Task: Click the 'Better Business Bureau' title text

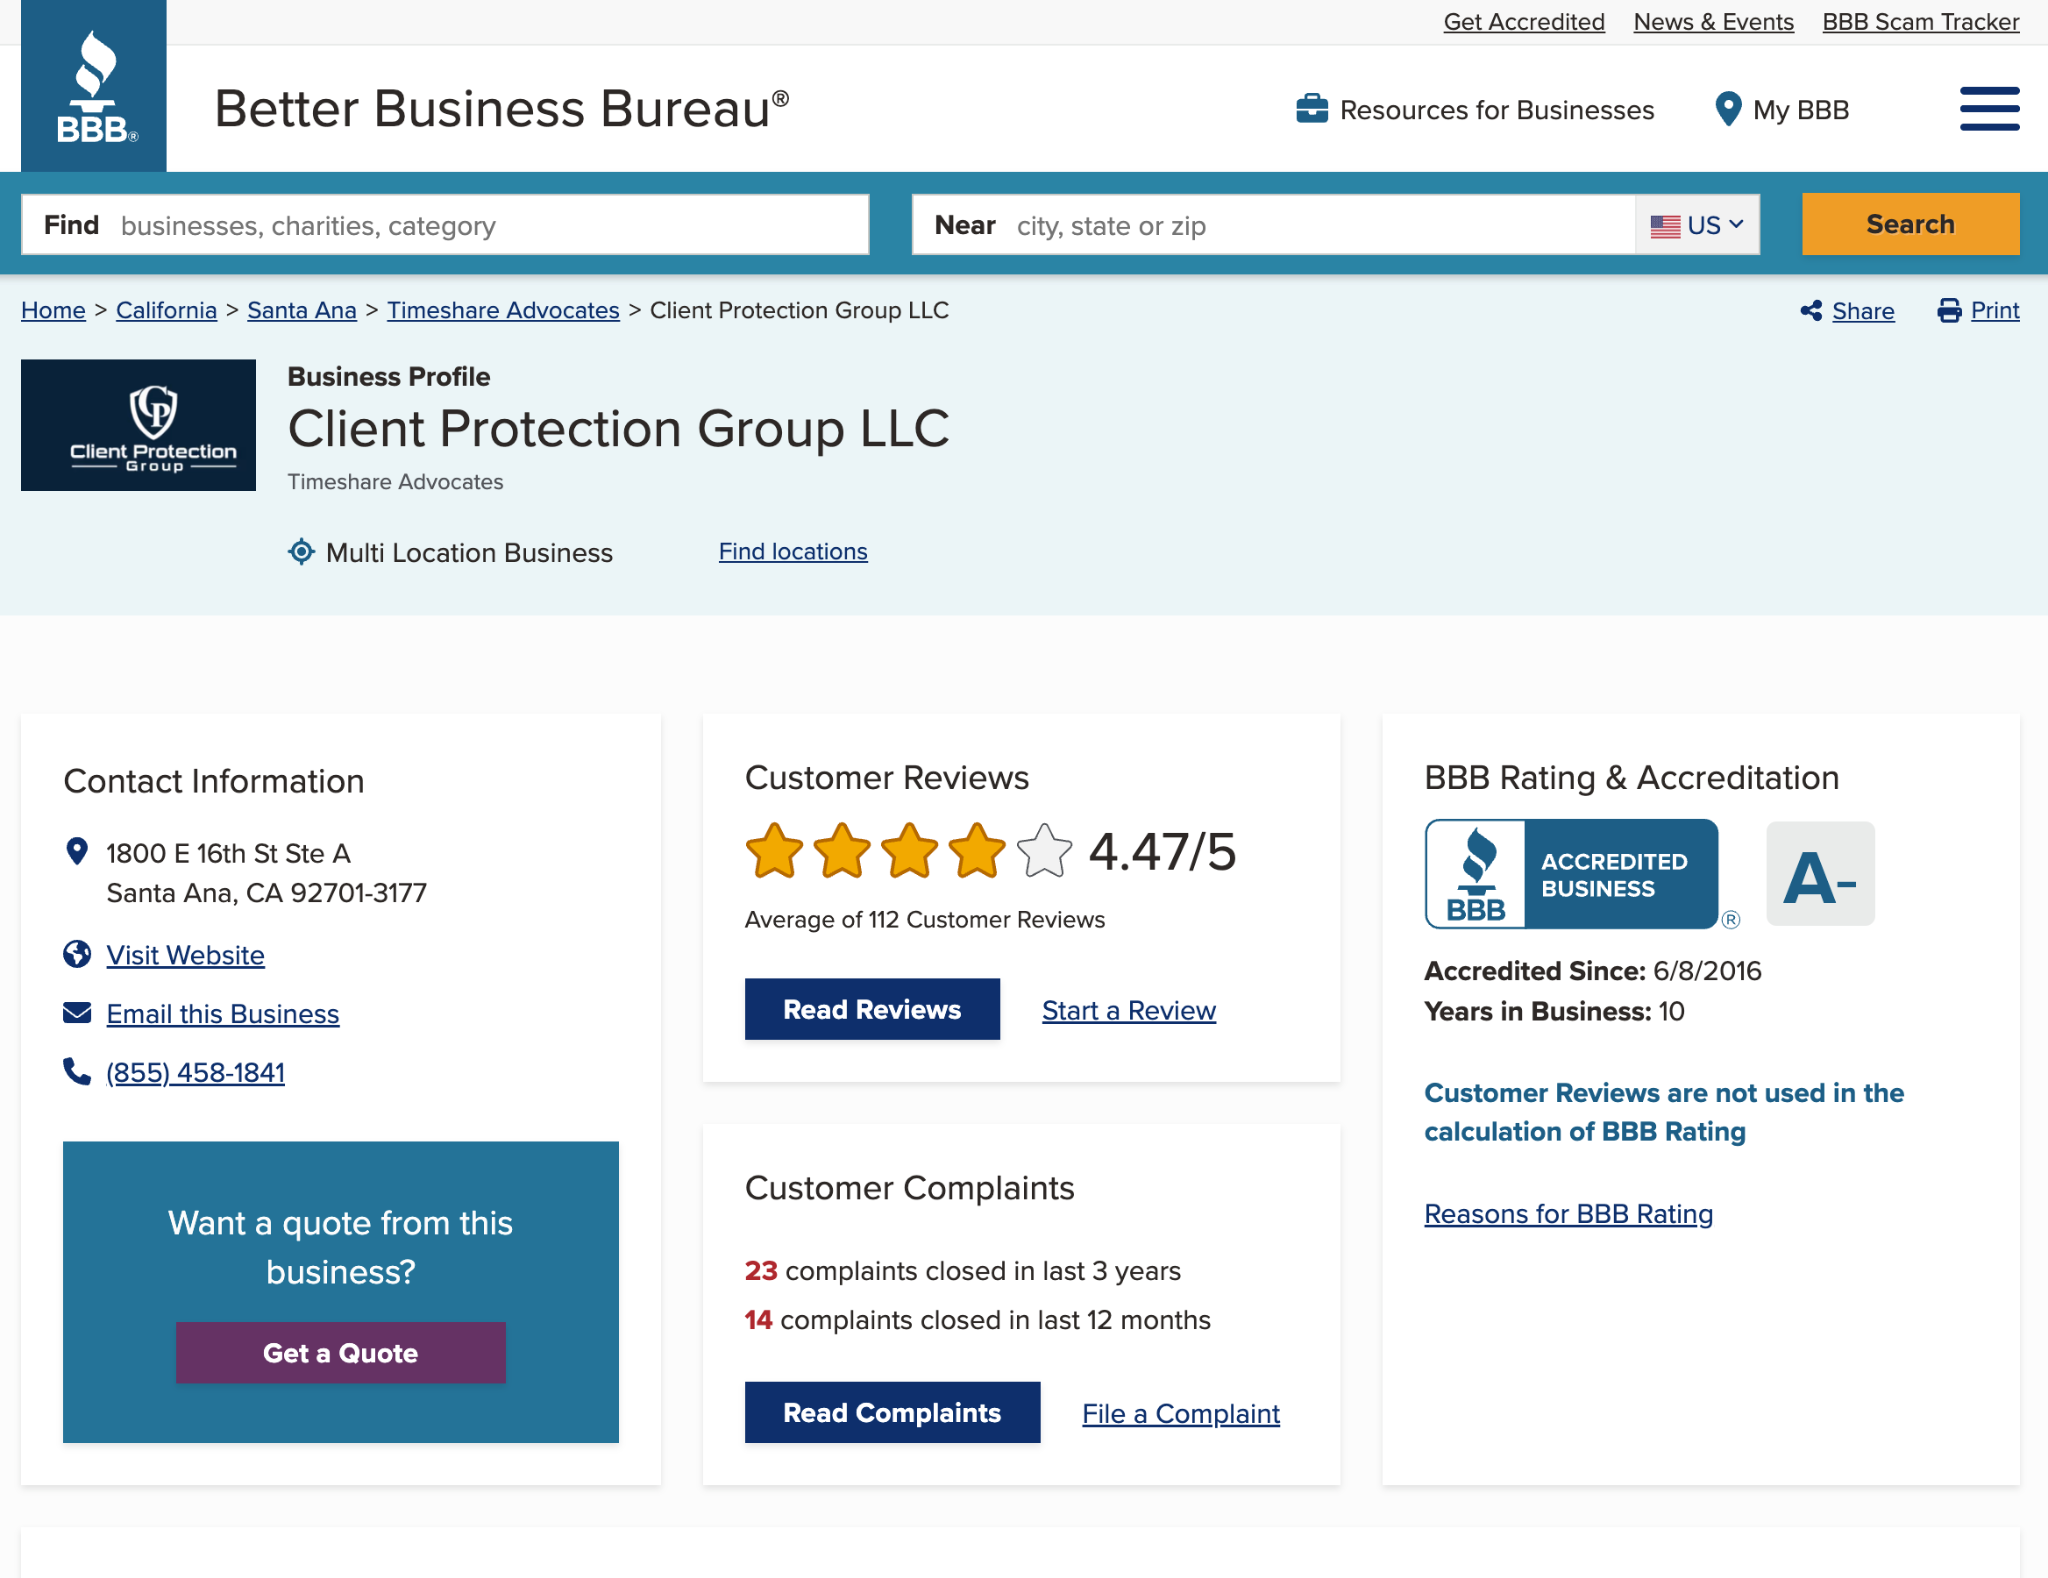Action: coord(502,108)
